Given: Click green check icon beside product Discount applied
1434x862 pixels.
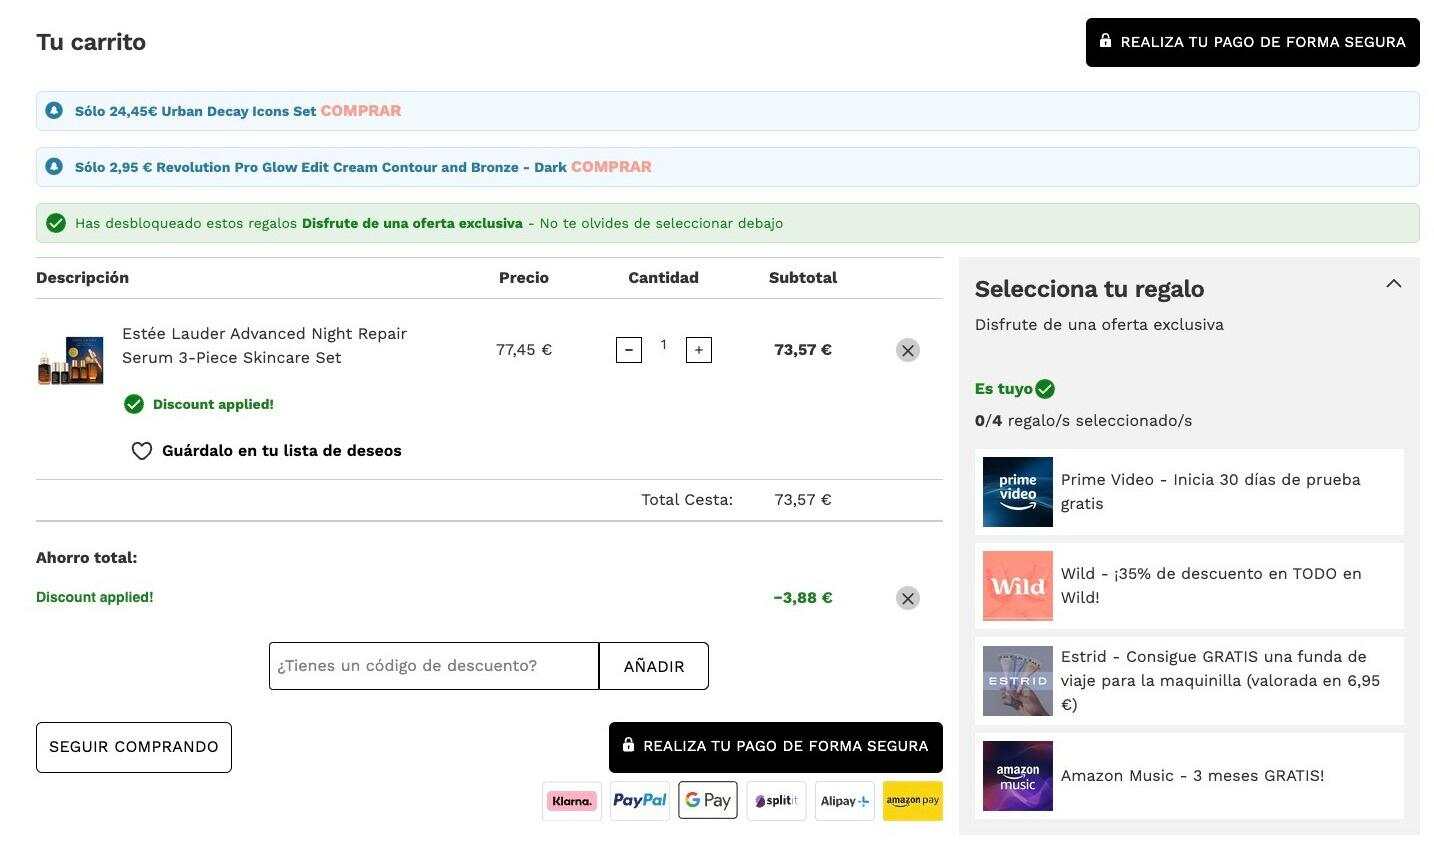Looking at the screenshot, I should click(x=134, y=404).
